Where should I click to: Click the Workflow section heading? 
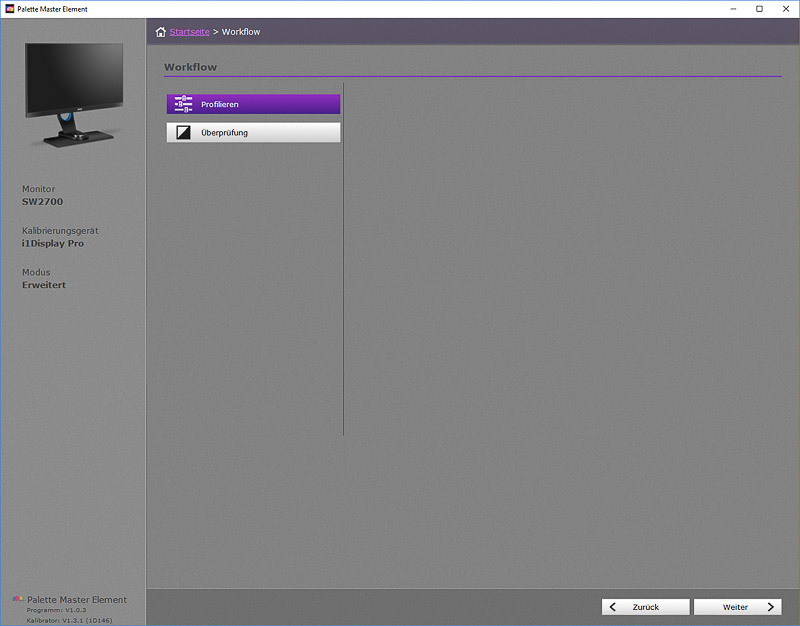(x=190, y=67)
